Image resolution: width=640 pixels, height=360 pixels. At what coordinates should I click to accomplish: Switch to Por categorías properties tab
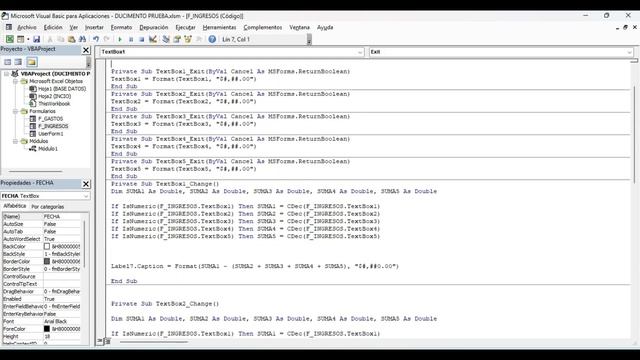48,207
